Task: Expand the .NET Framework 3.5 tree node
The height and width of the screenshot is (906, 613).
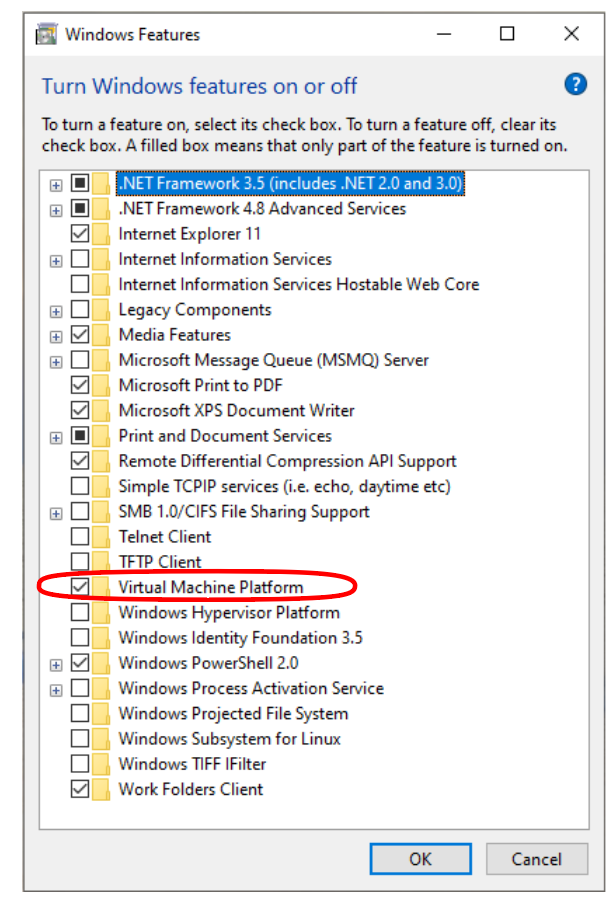Action: pyautogui.click(x=56, y=185)
